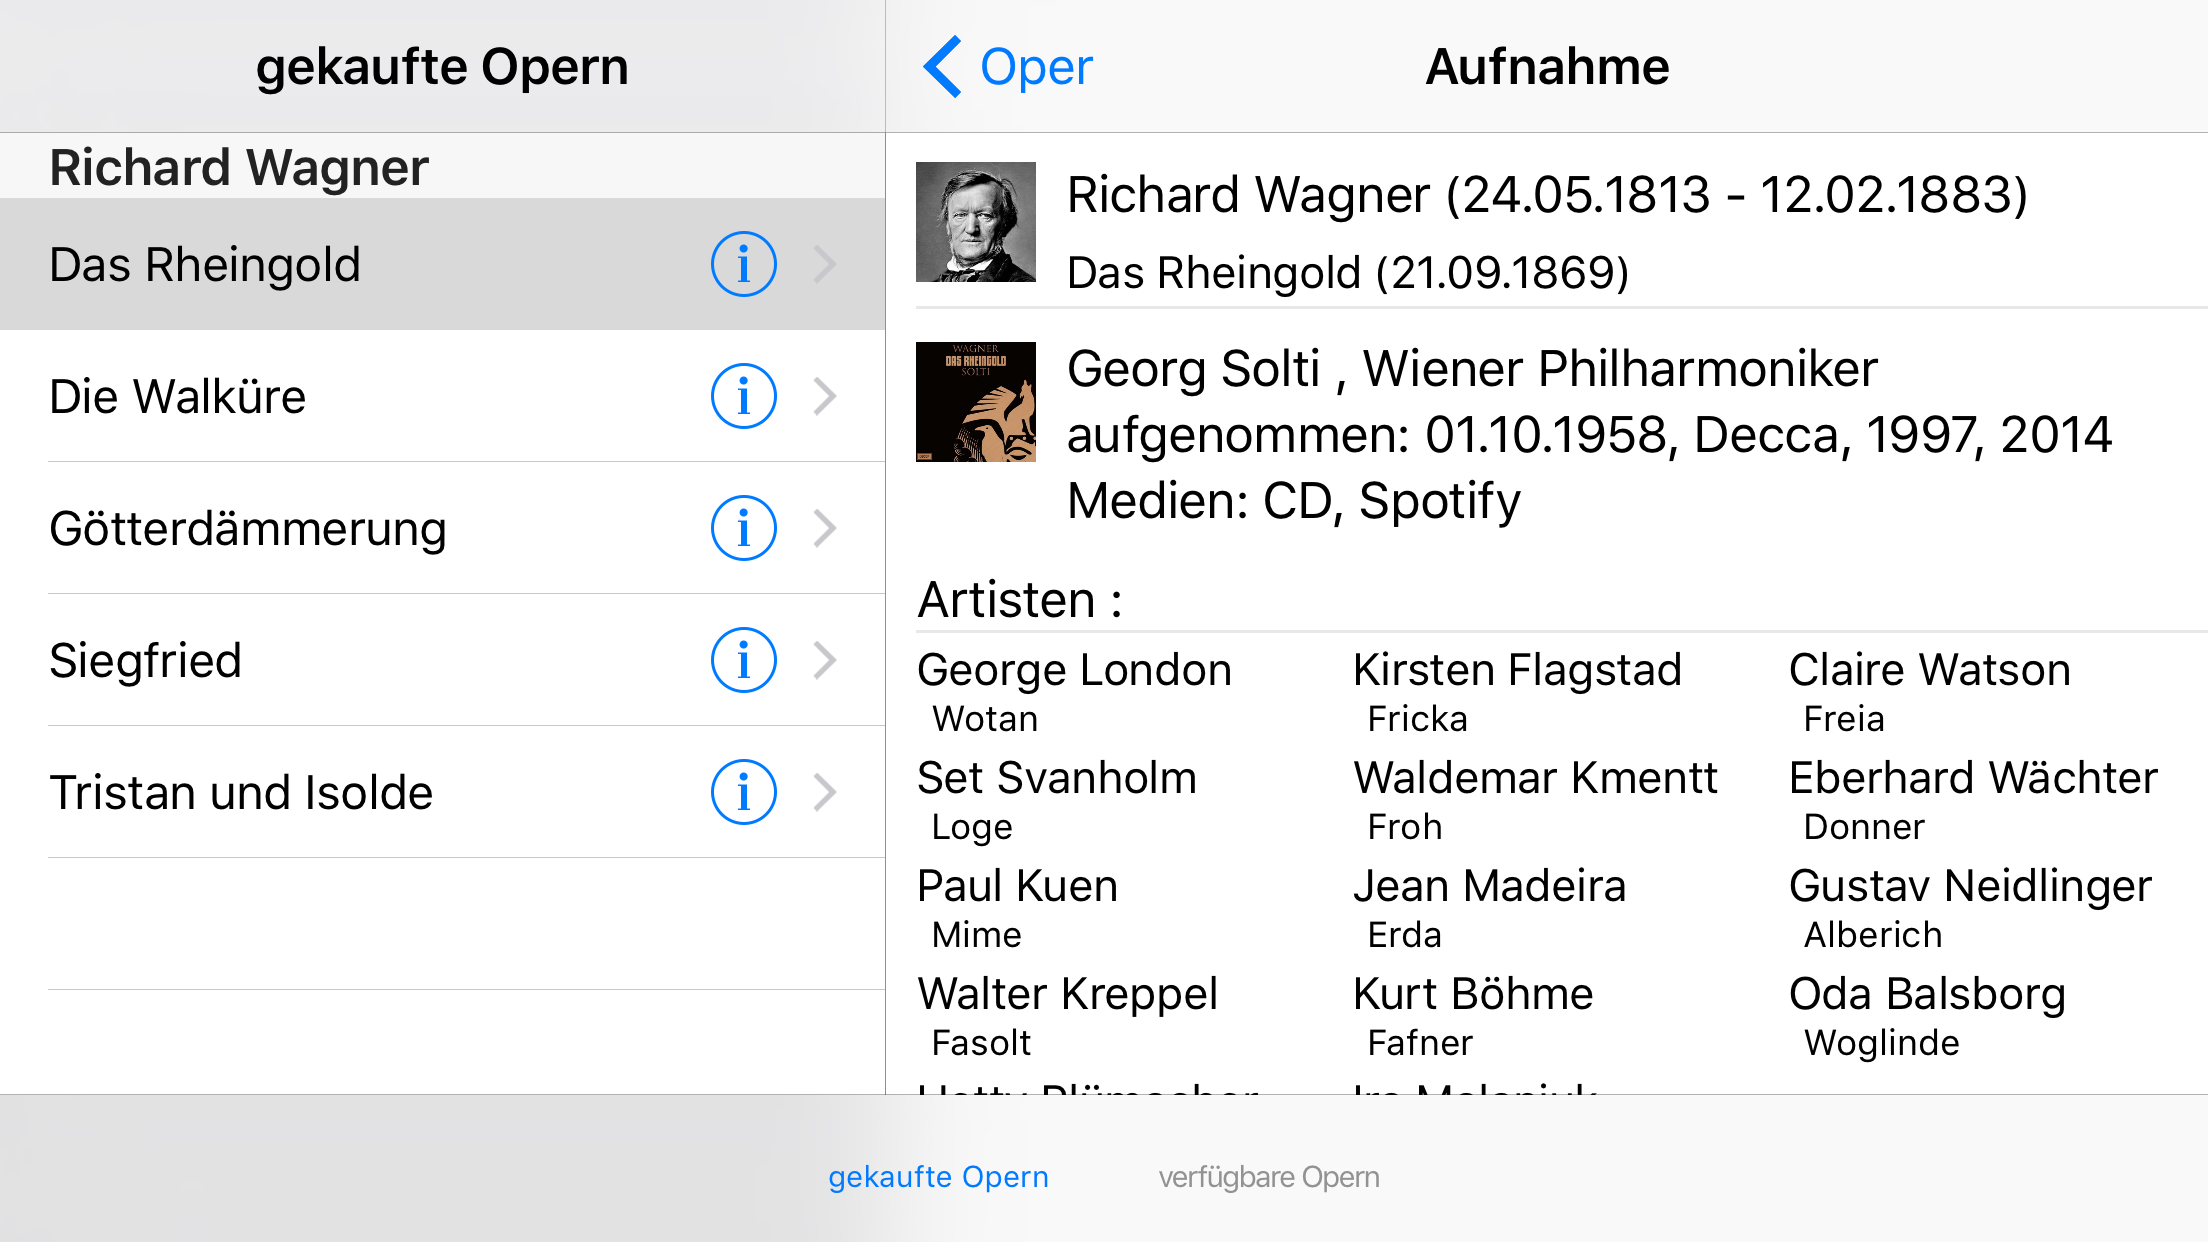Select artist Kirsten Flagstad
2208x1242 pixels.
[x=1516, y=670]
